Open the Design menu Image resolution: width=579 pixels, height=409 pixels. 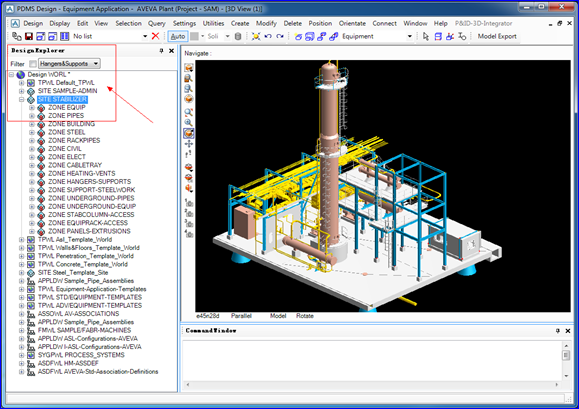point(33,23)
